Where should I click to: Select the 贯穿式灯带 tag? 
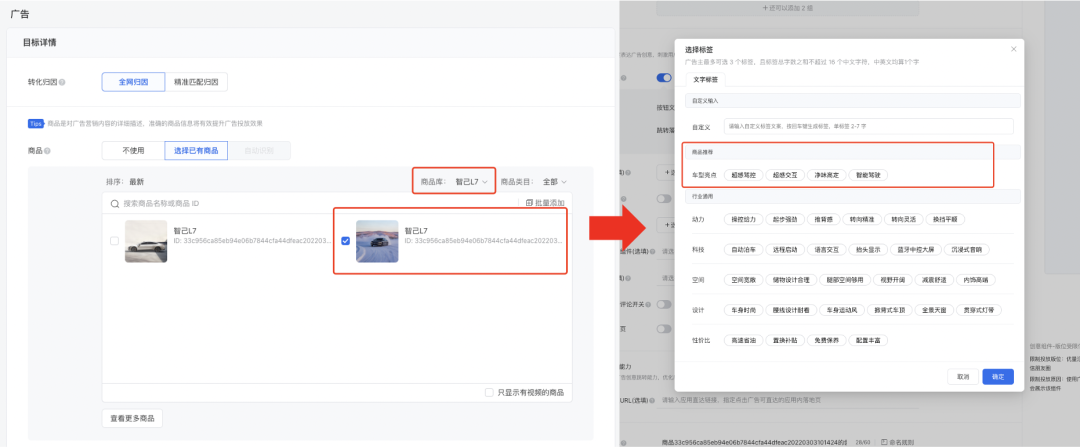pyautogui.click(x=979, y=310)
